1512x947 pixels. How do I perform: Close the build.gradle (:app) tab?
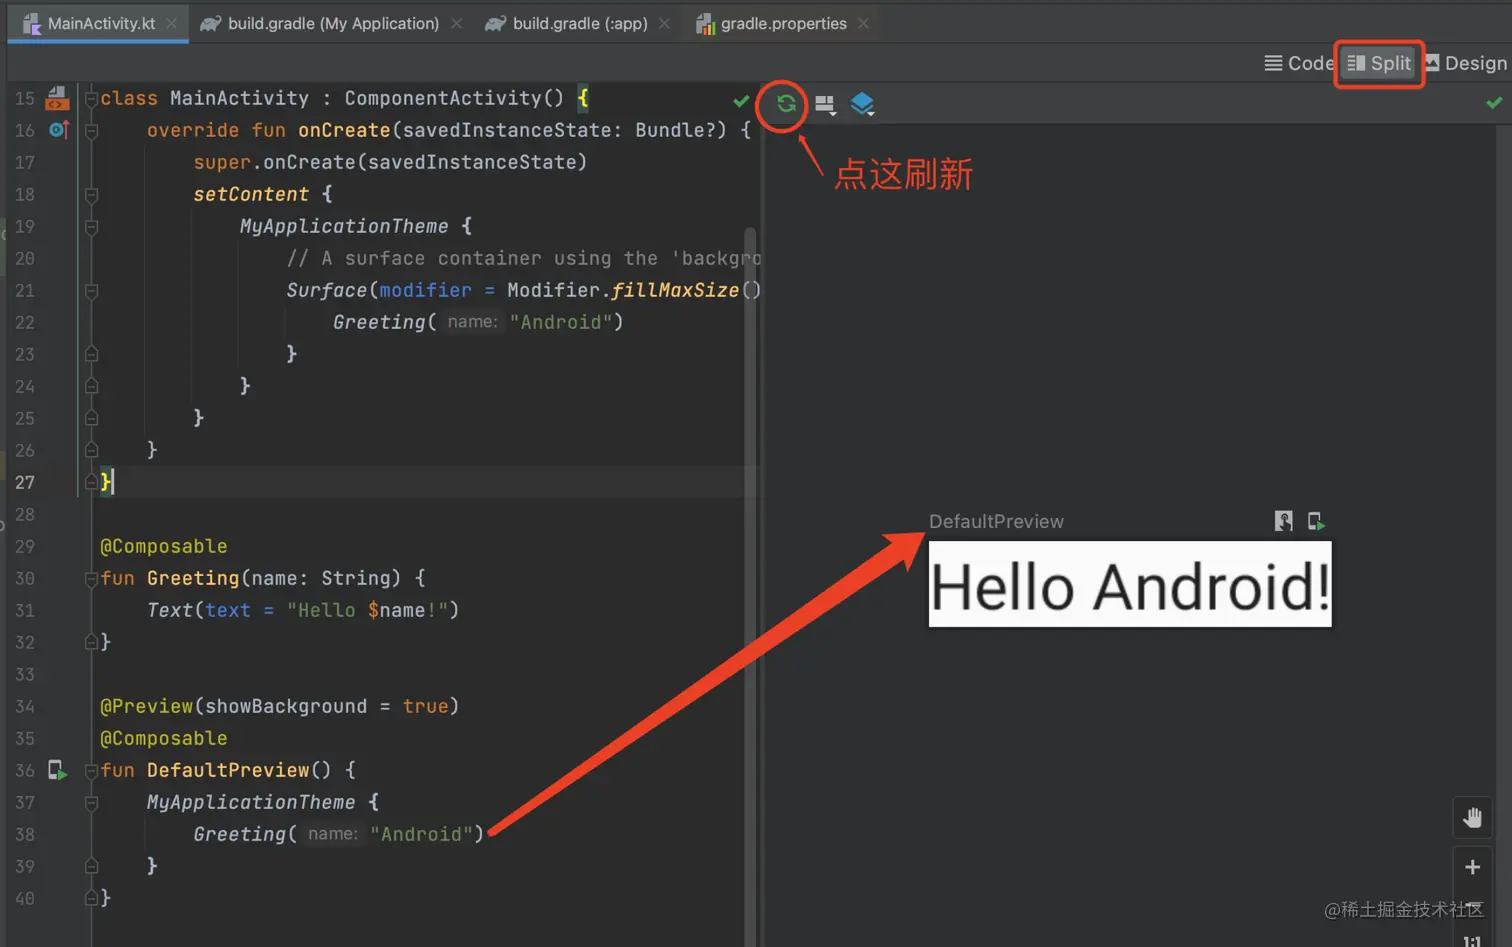click(x=664, y=23)
